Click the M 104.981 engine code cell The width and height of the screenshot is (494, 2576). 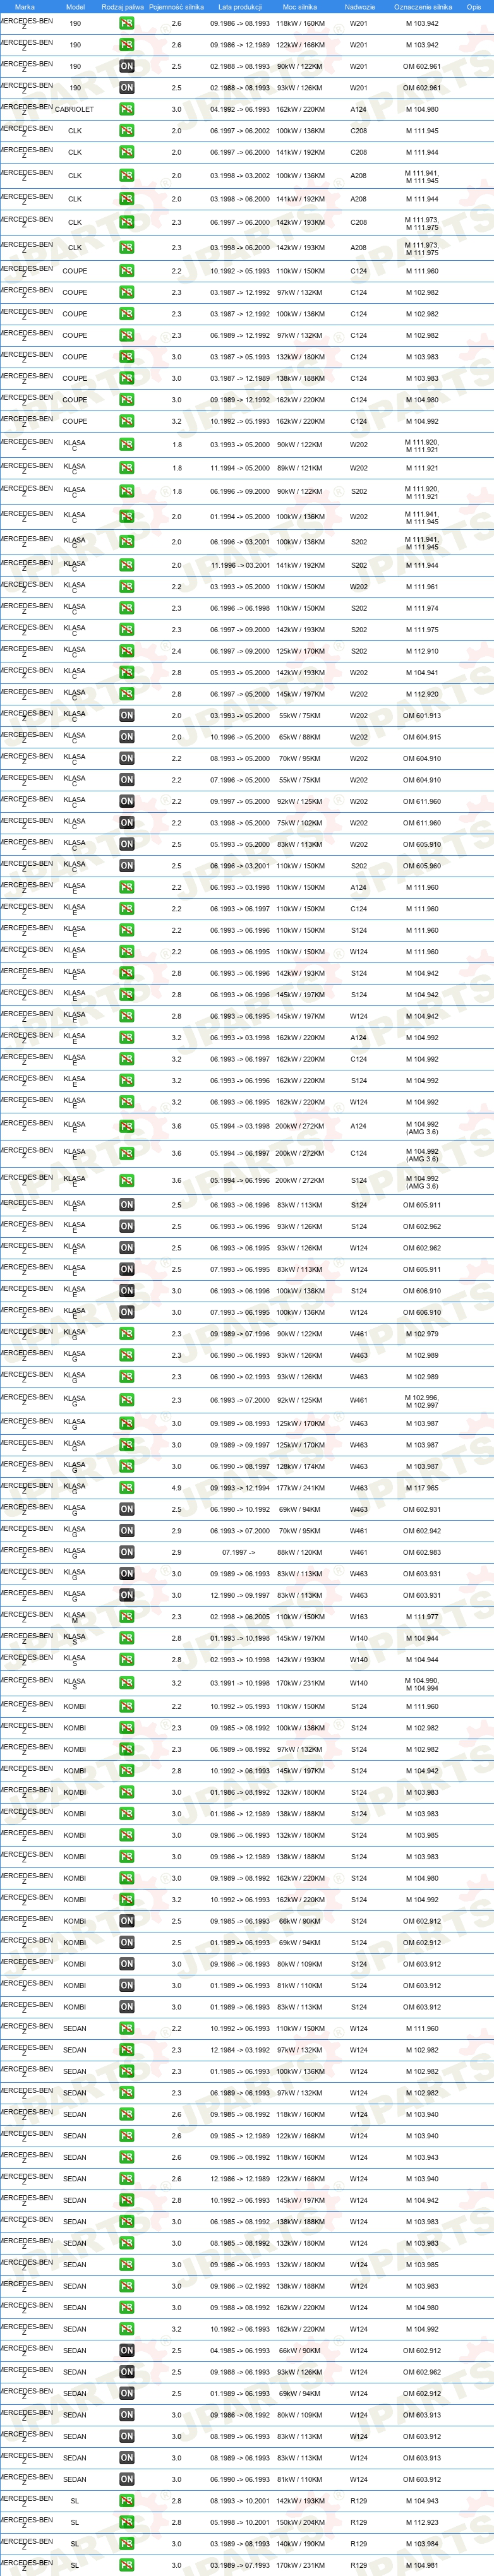point(422,2565)
